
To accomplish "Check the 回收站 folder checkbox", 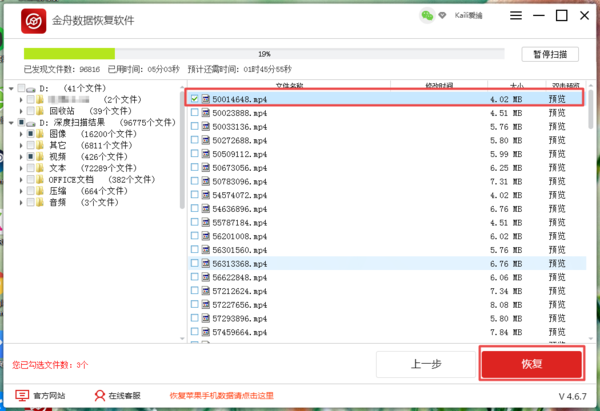I will pos(31,111).
